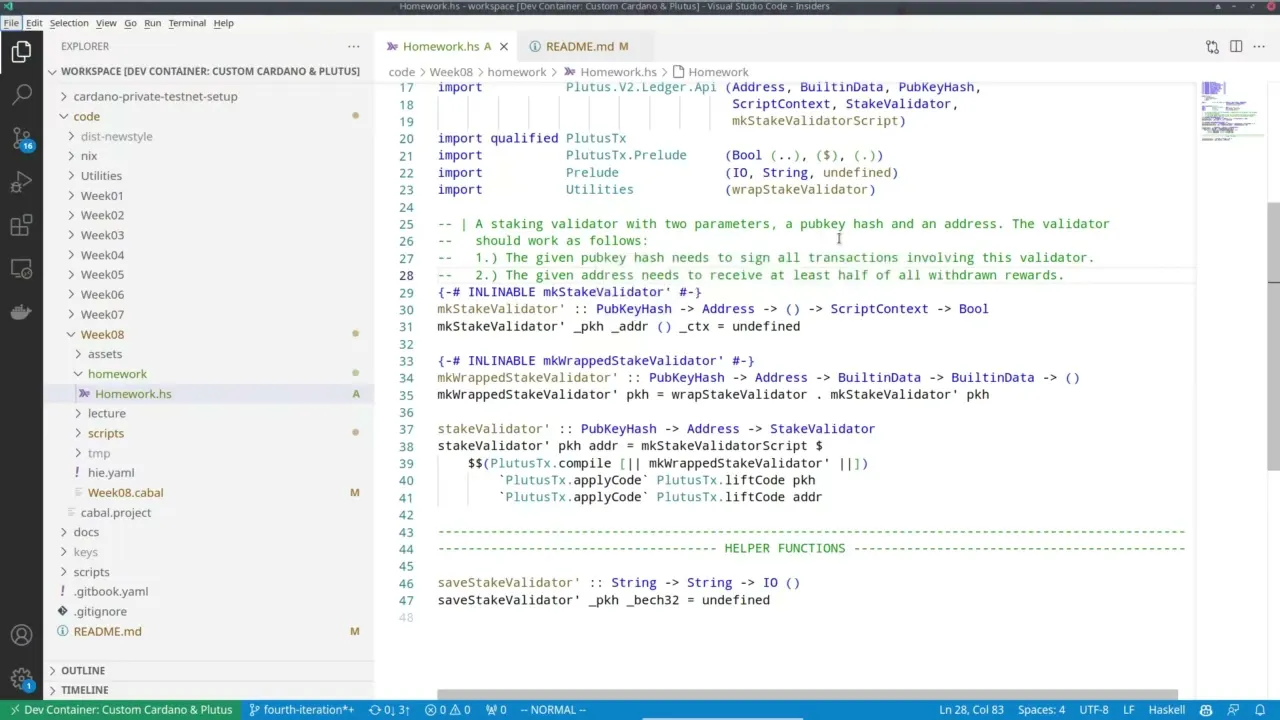This screenshot has height=720, width=1280.
Task: Open the Docker view
Action: 21,313
